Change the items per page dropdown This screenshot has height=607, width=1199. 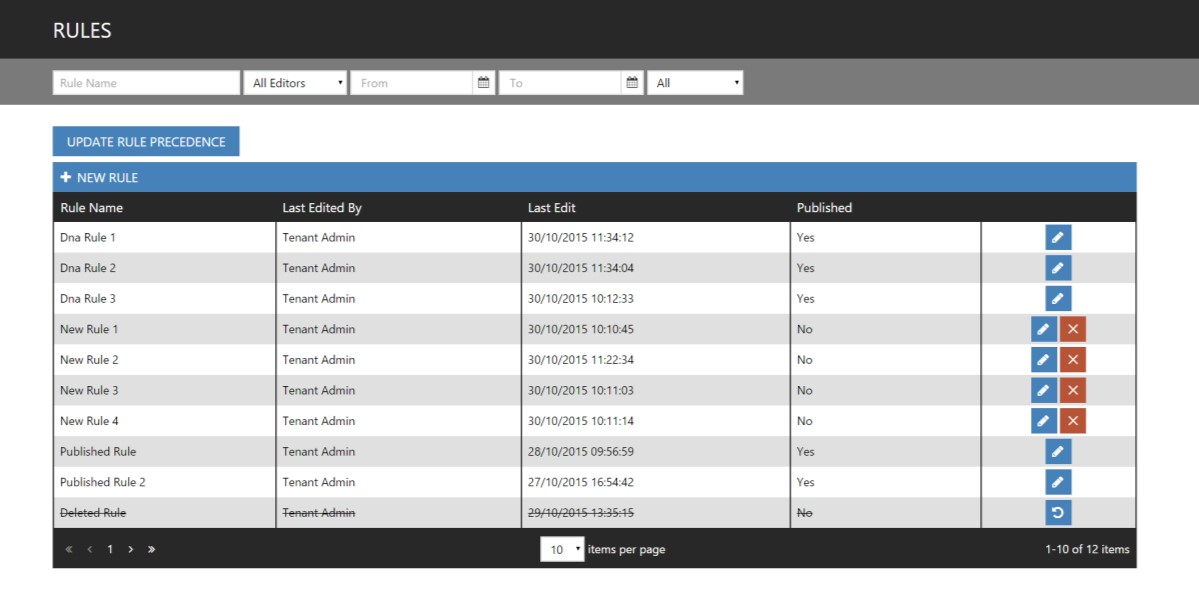pos(562,549)
